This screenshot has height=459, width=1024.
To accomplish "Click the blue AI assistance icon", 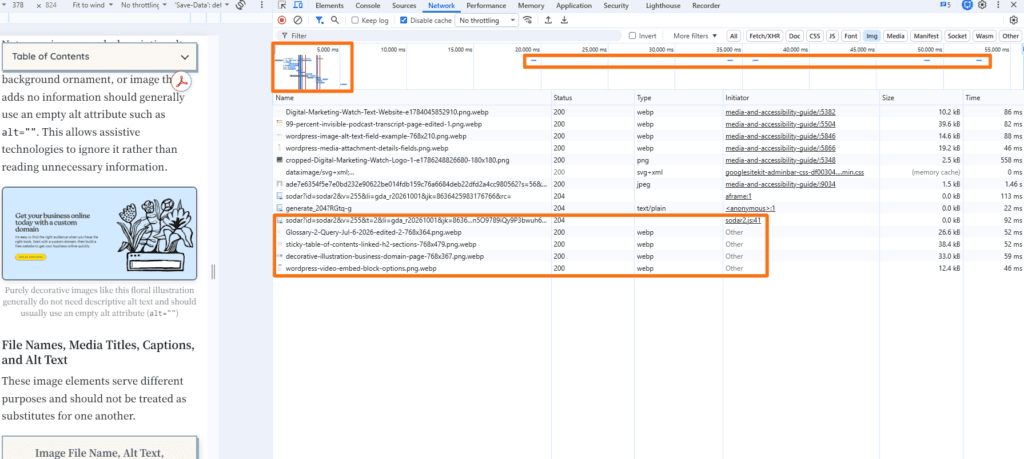I will click(x=967, y=5).
